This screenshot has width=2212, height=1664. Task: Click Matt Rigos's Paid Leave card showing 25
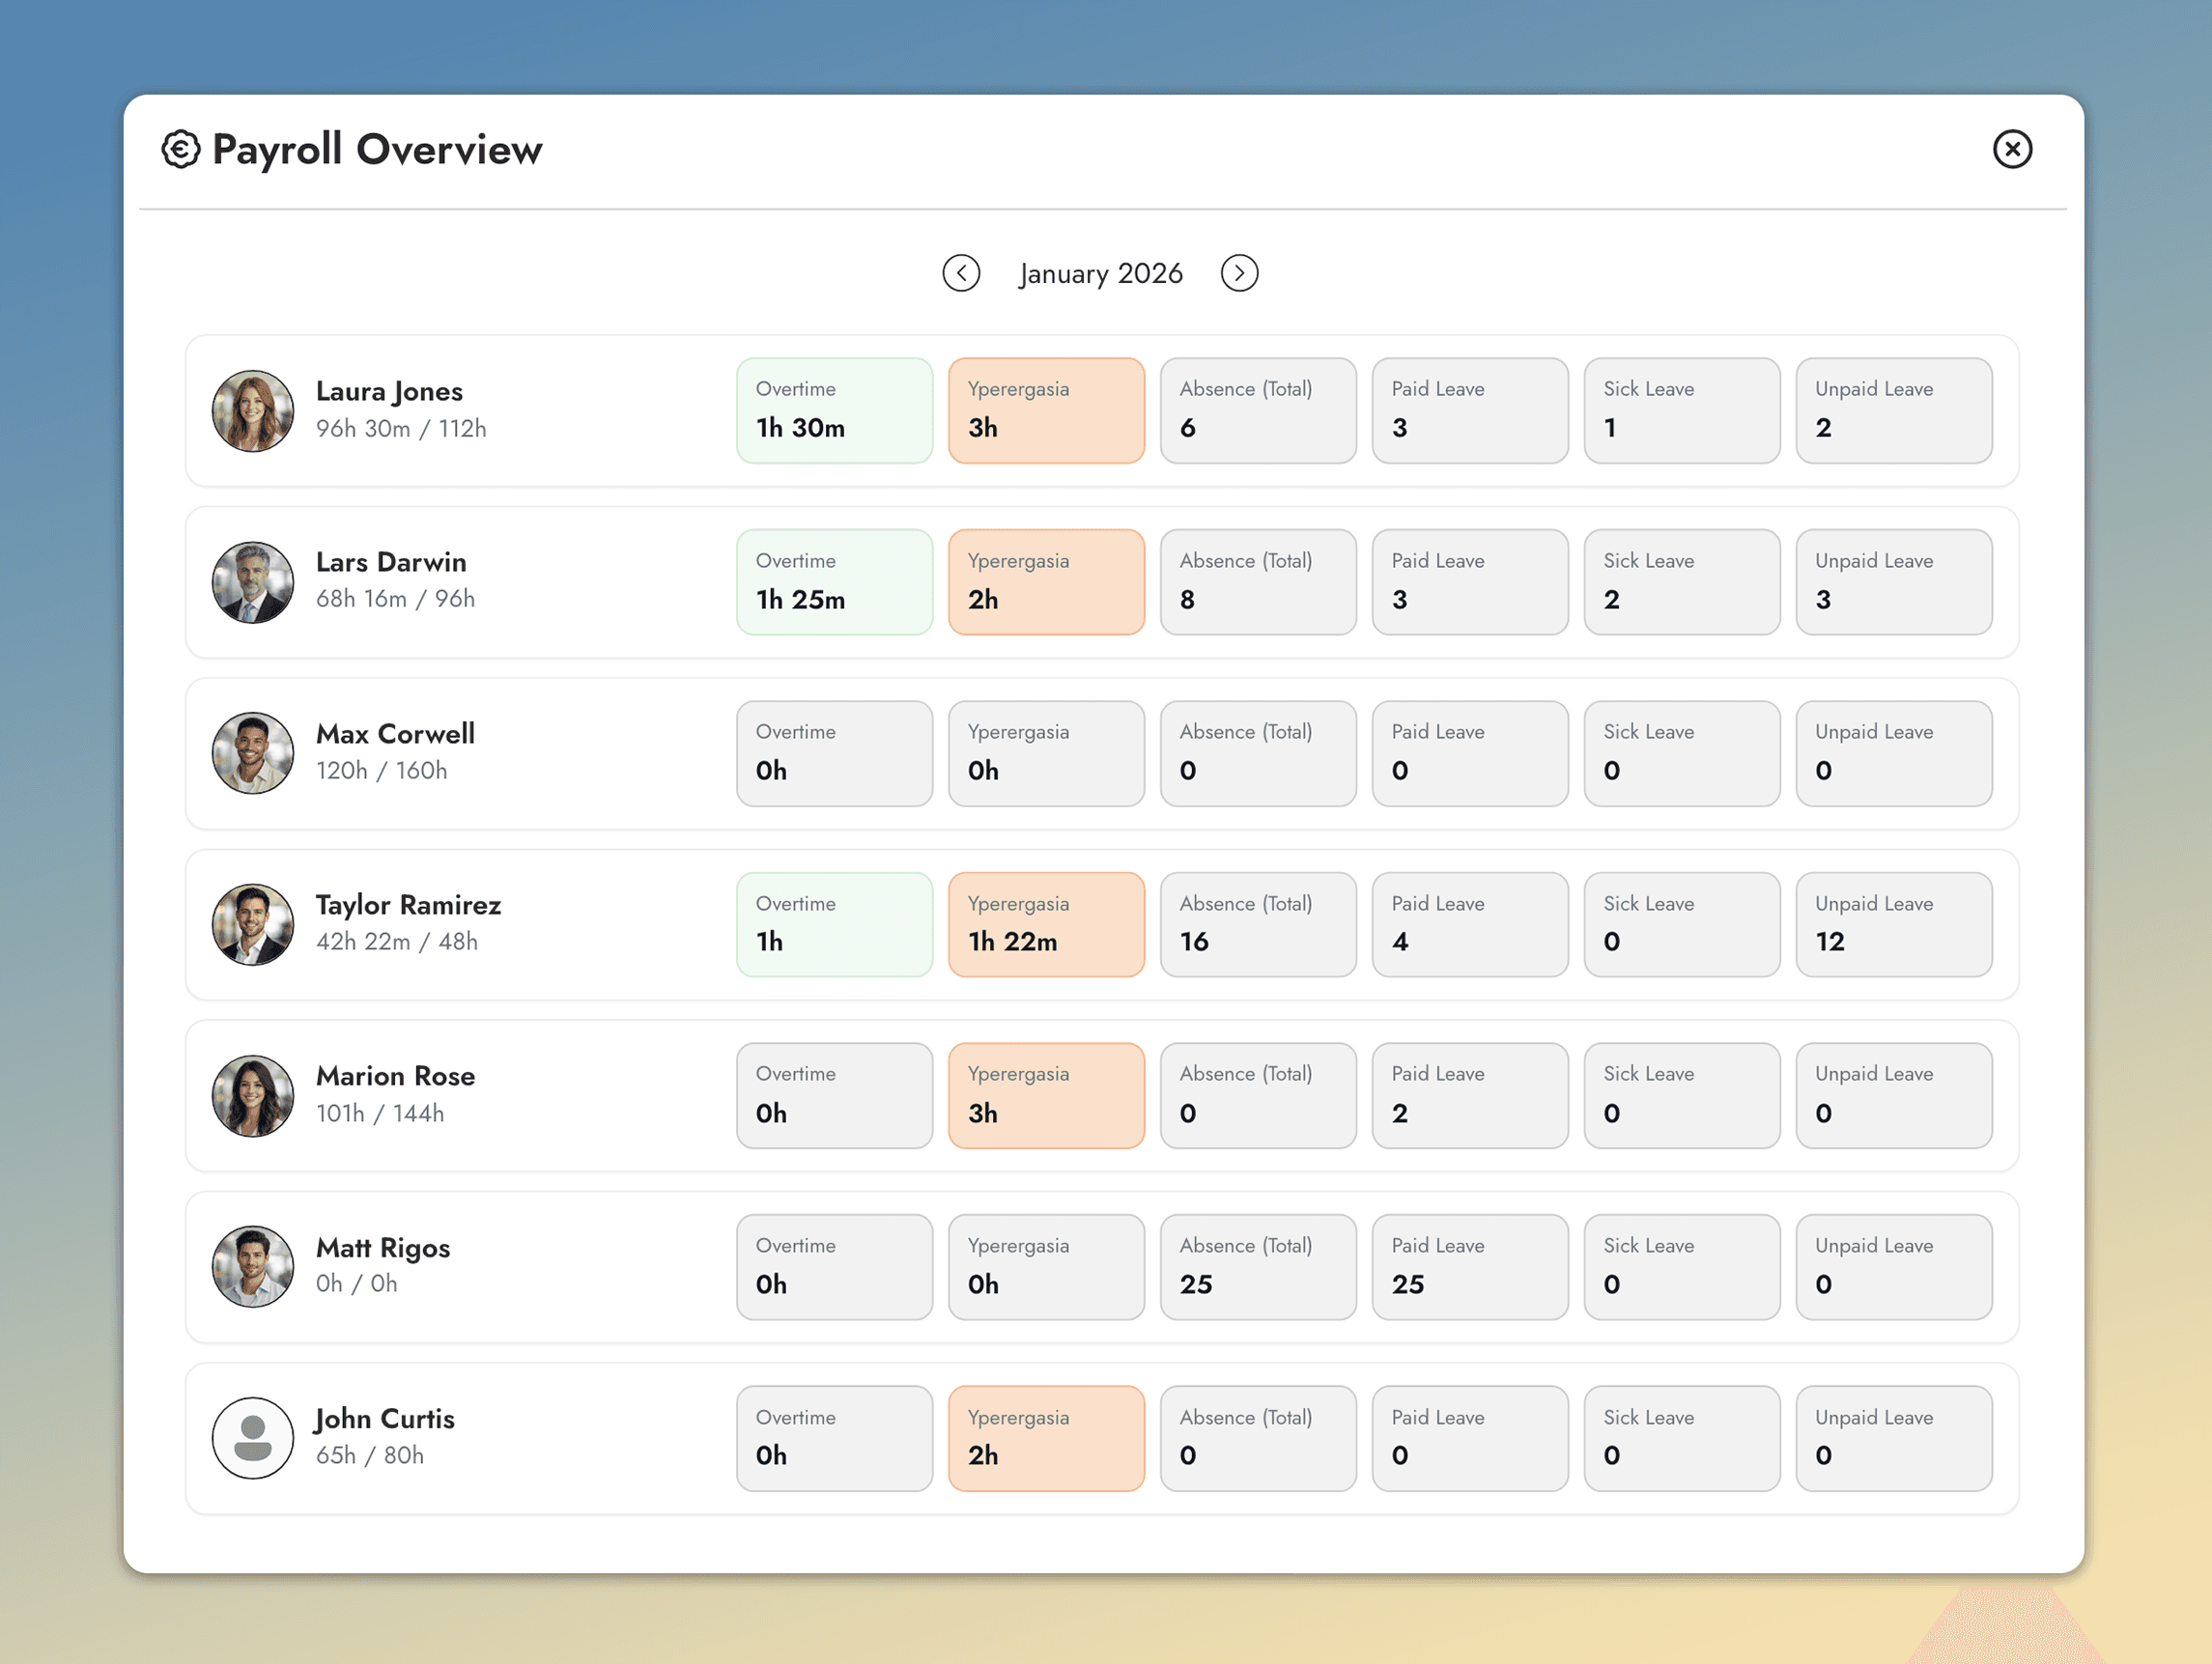point(1470,1267)
